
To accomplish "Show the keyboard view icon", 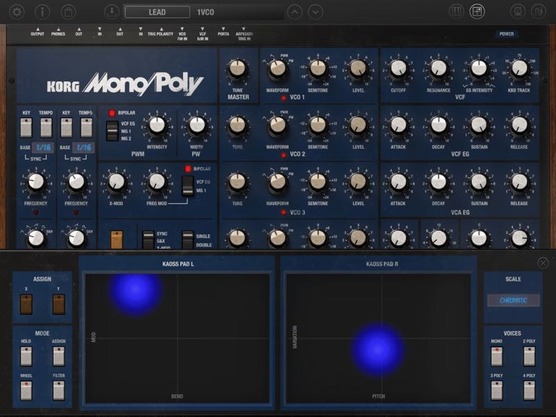I will [x=456, y=12].
